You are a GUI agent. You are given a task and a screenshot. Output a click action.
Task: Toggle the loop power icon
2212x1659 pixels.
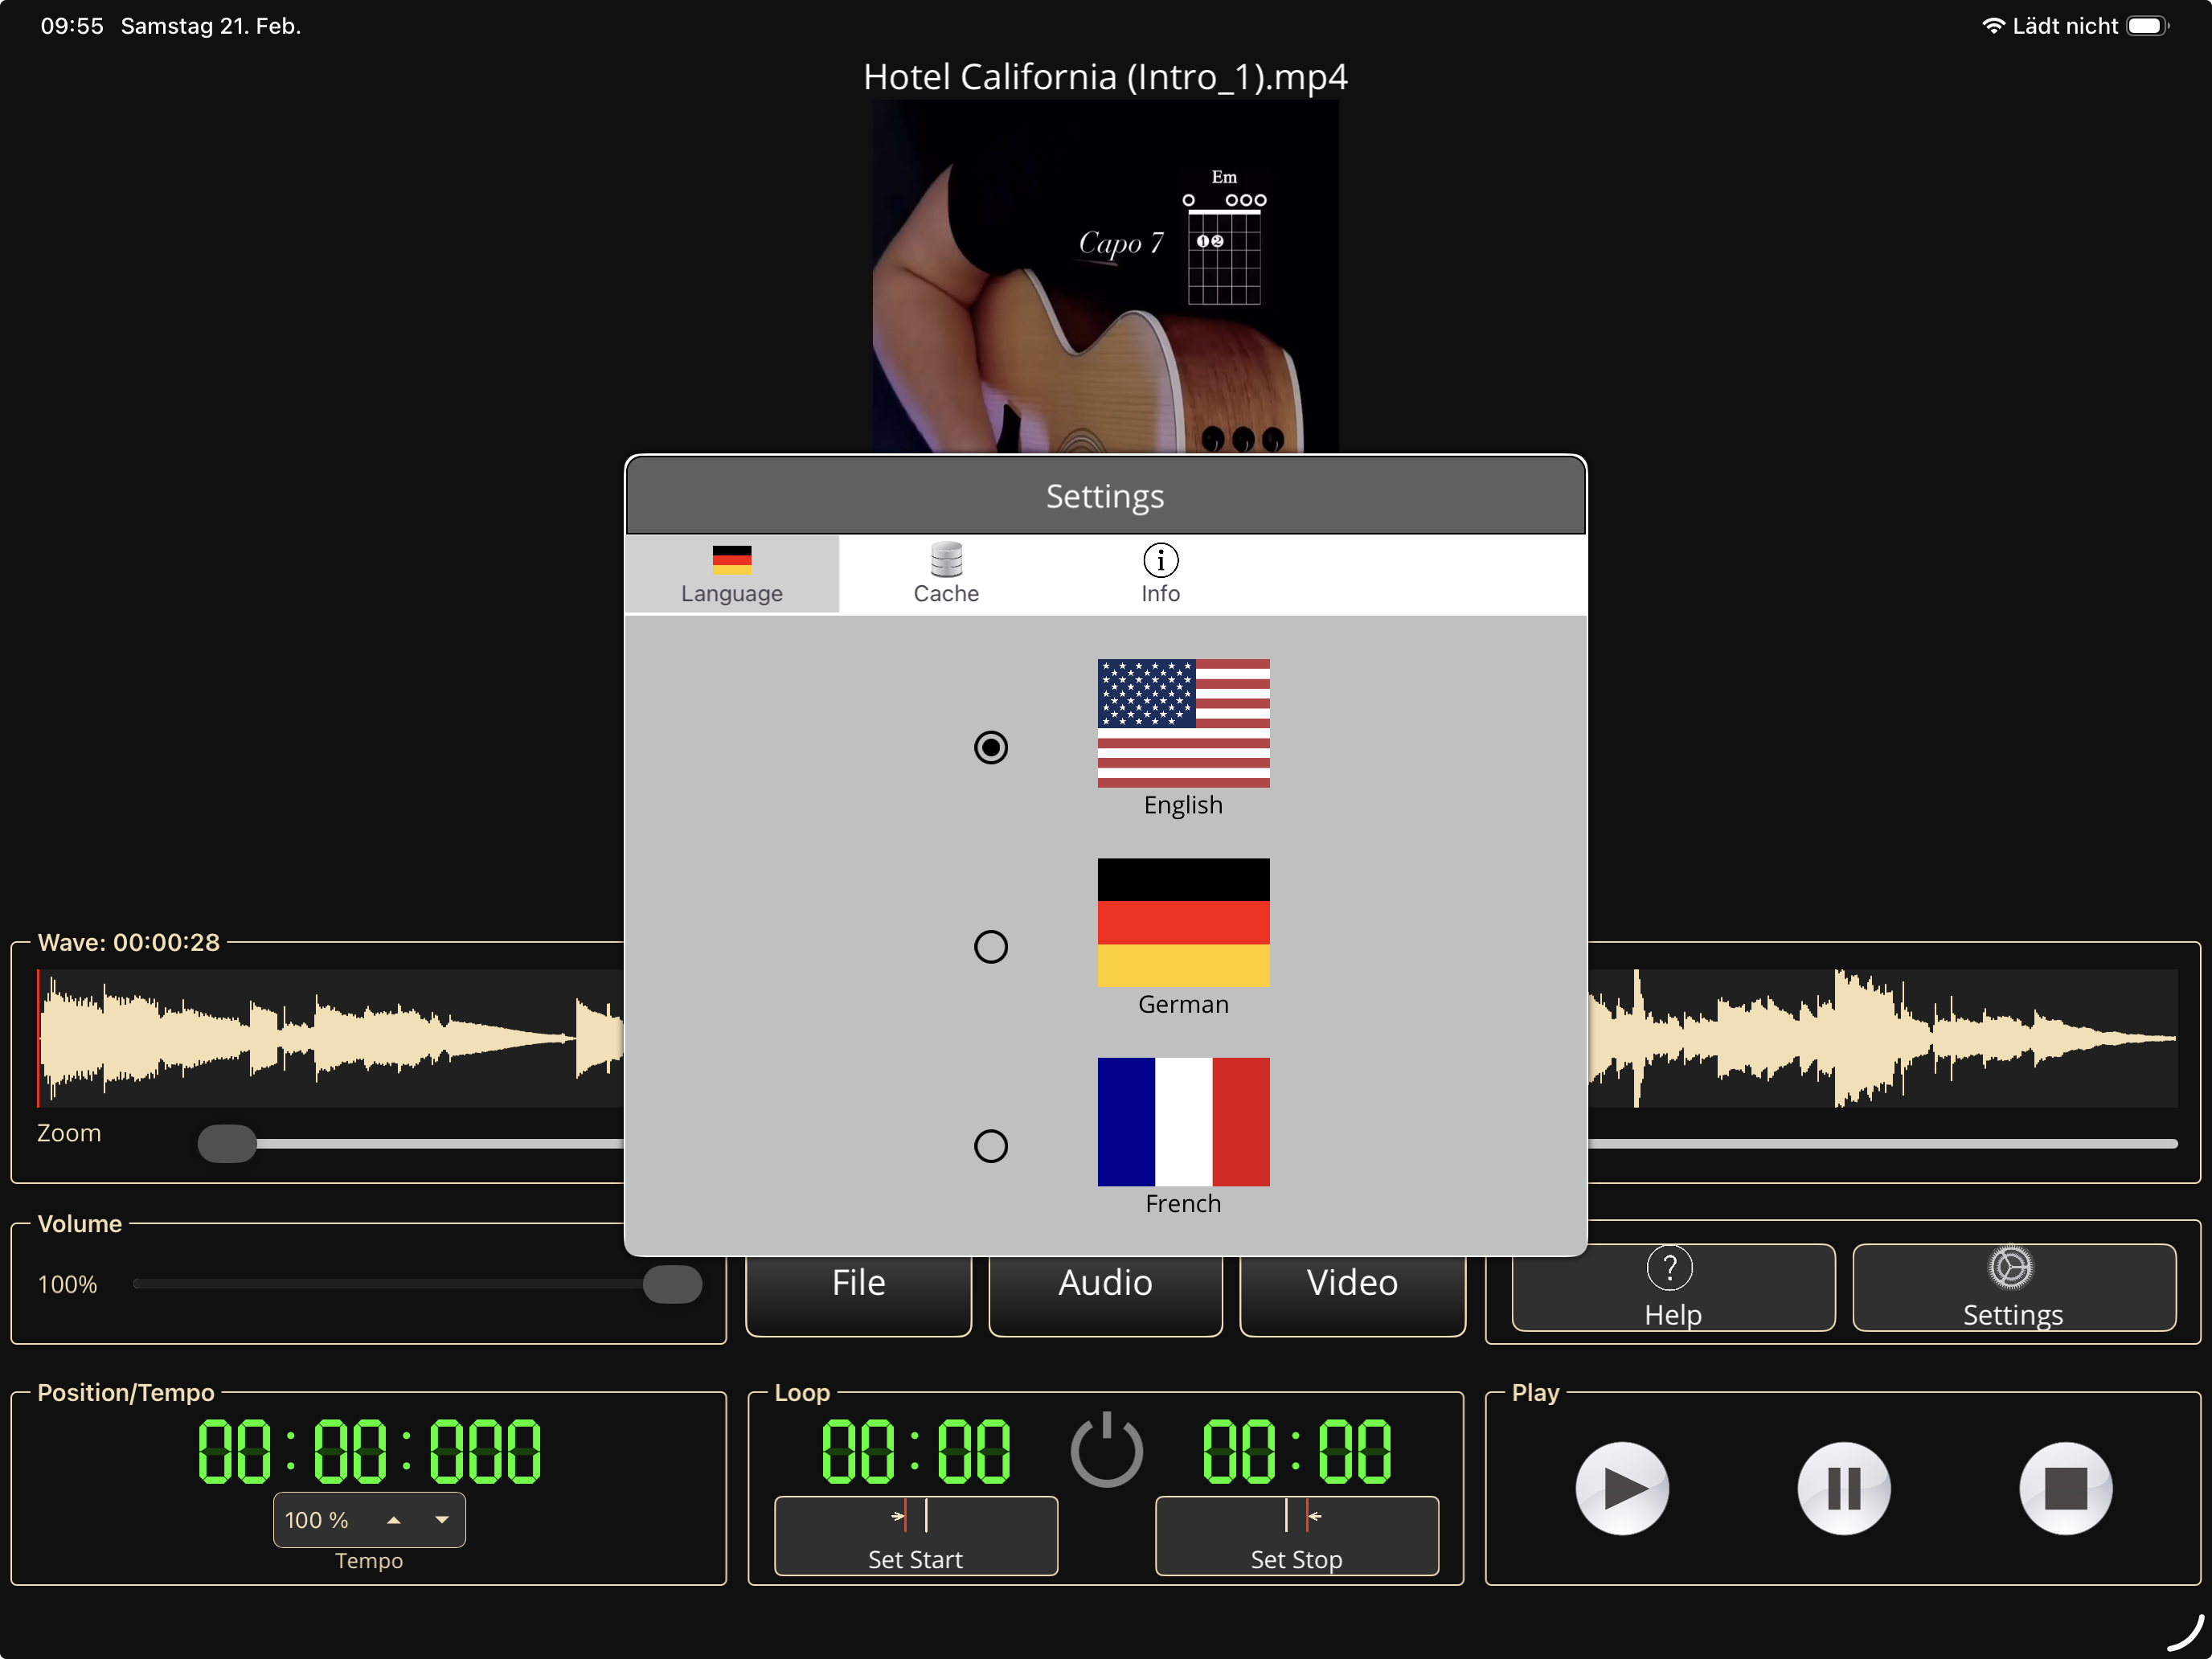click(x=1106, y=1450)
